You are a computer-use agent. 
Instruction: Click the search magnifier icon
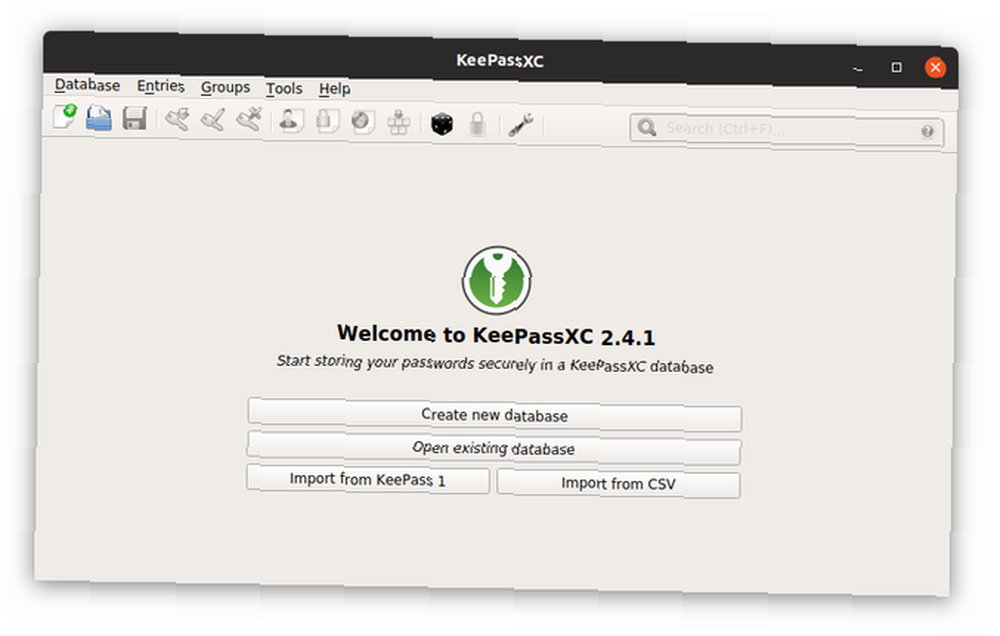(647, 128)
